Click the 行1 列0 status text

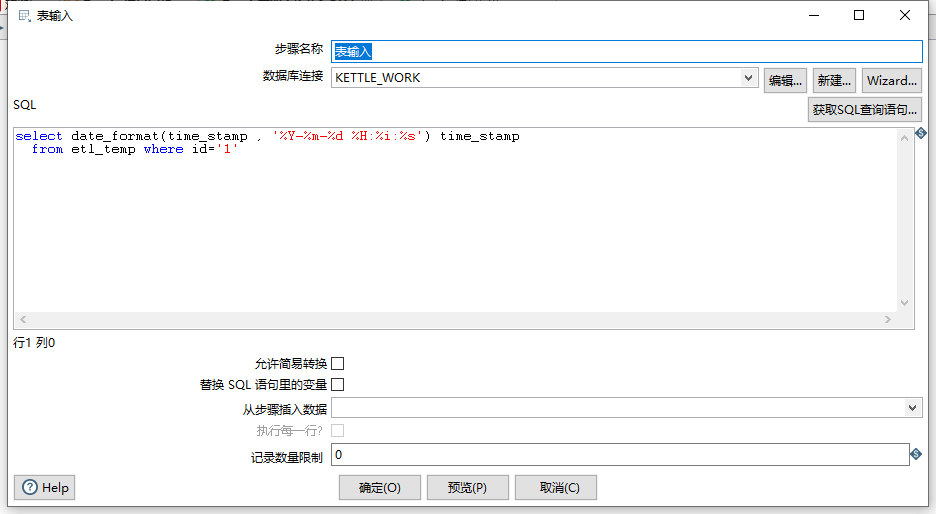coord(34,343)
